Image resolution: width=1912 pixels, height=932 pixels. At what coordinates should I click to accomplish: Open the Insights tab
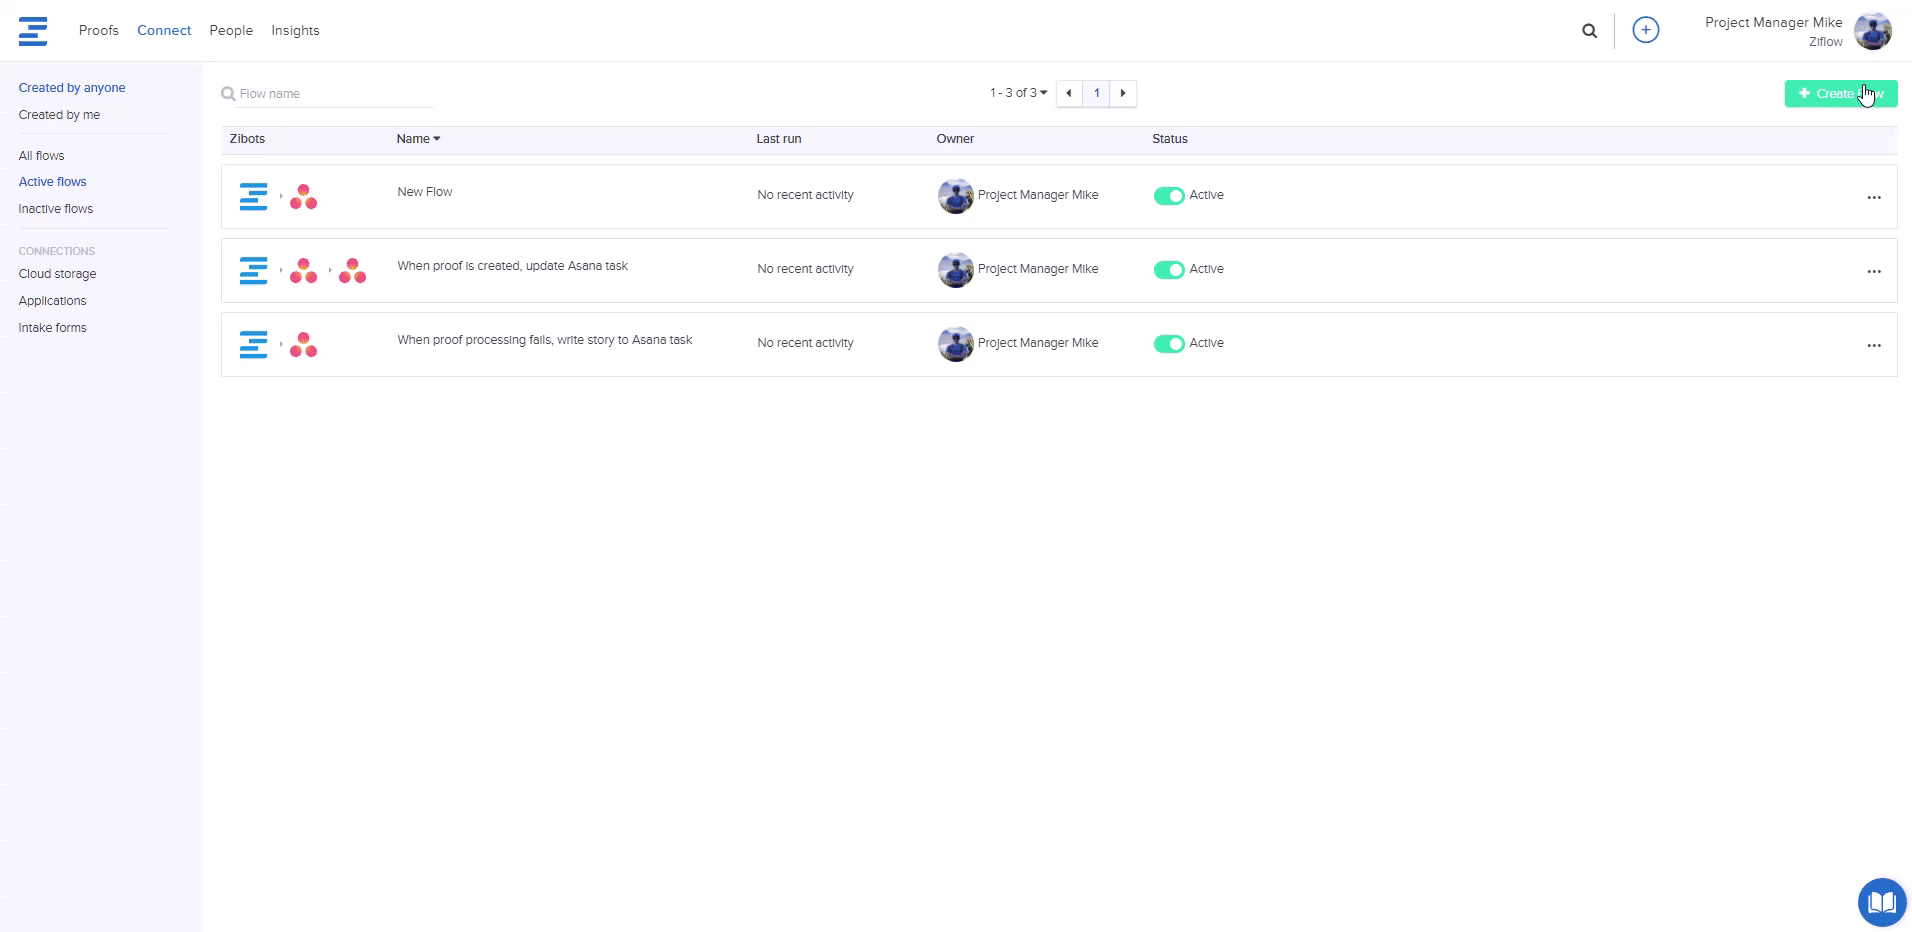pyautogui.click(x=295, y=31)
